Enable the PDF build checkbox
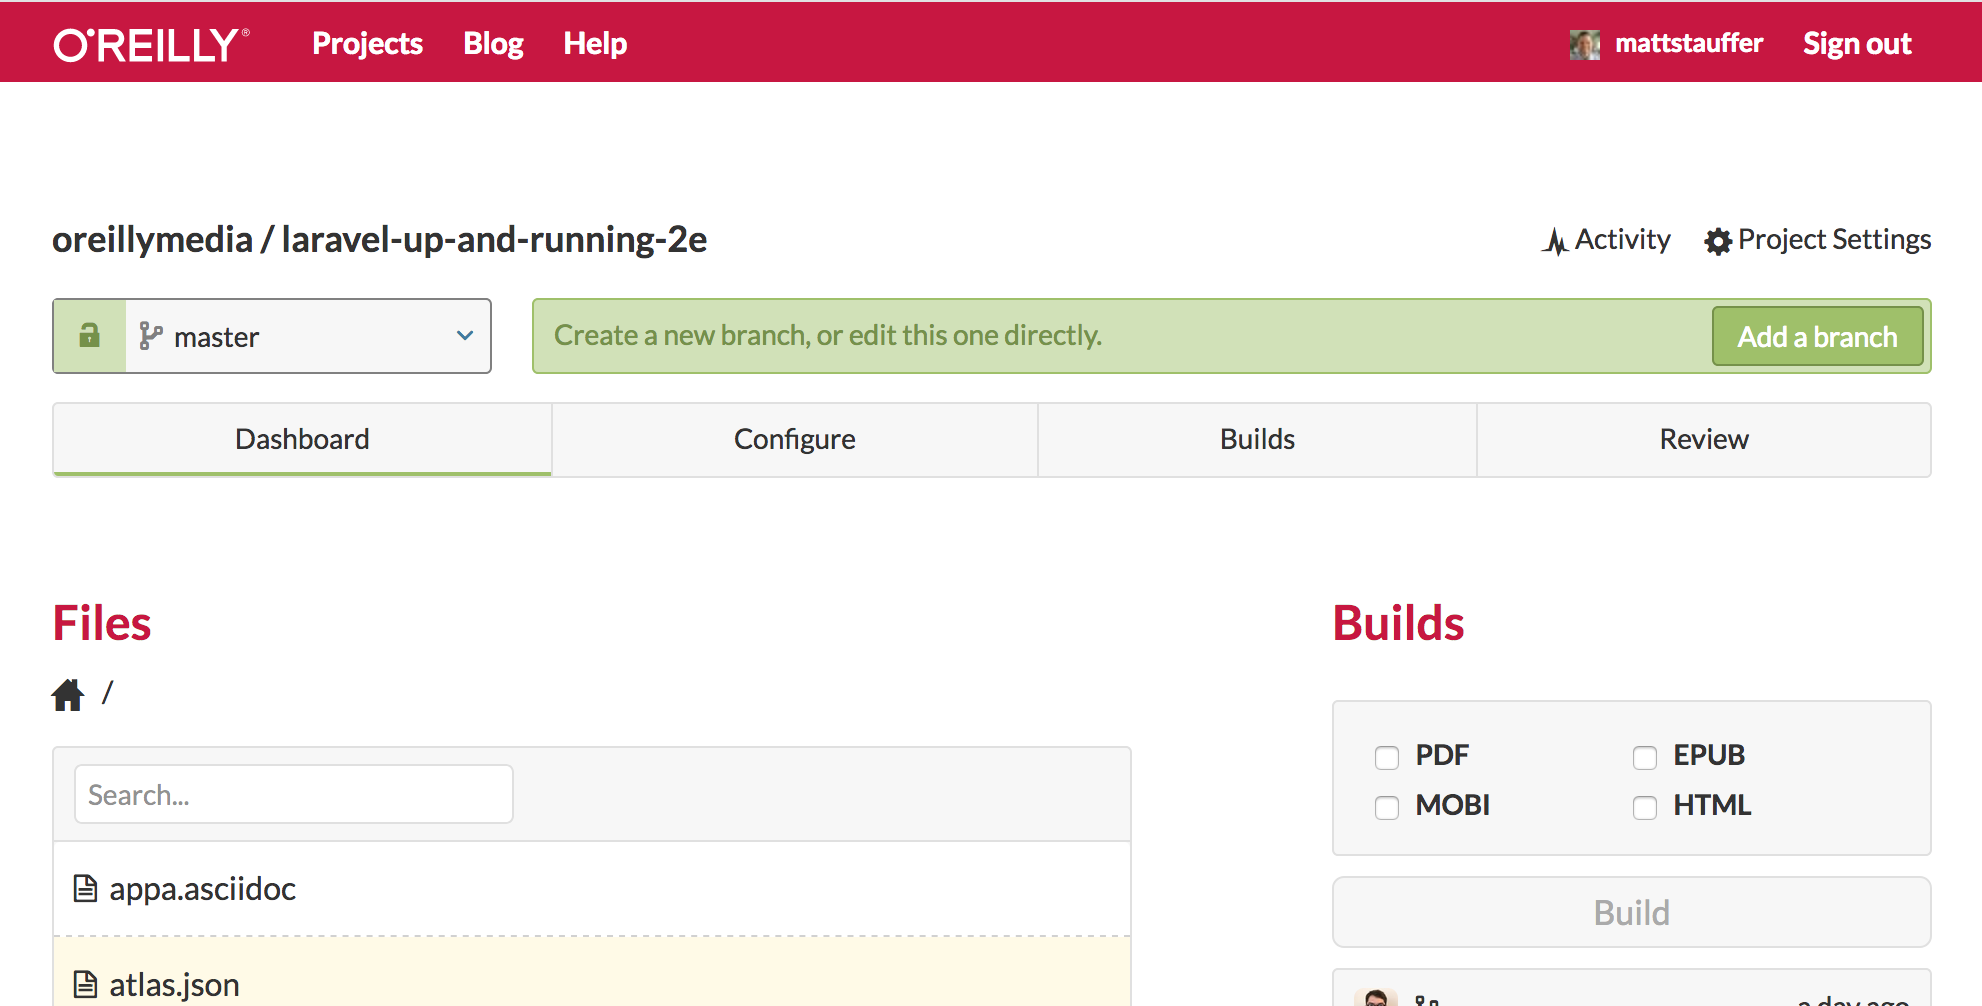The height and width of the screenshot is (1006, 1982). (x=1387, y=757)
